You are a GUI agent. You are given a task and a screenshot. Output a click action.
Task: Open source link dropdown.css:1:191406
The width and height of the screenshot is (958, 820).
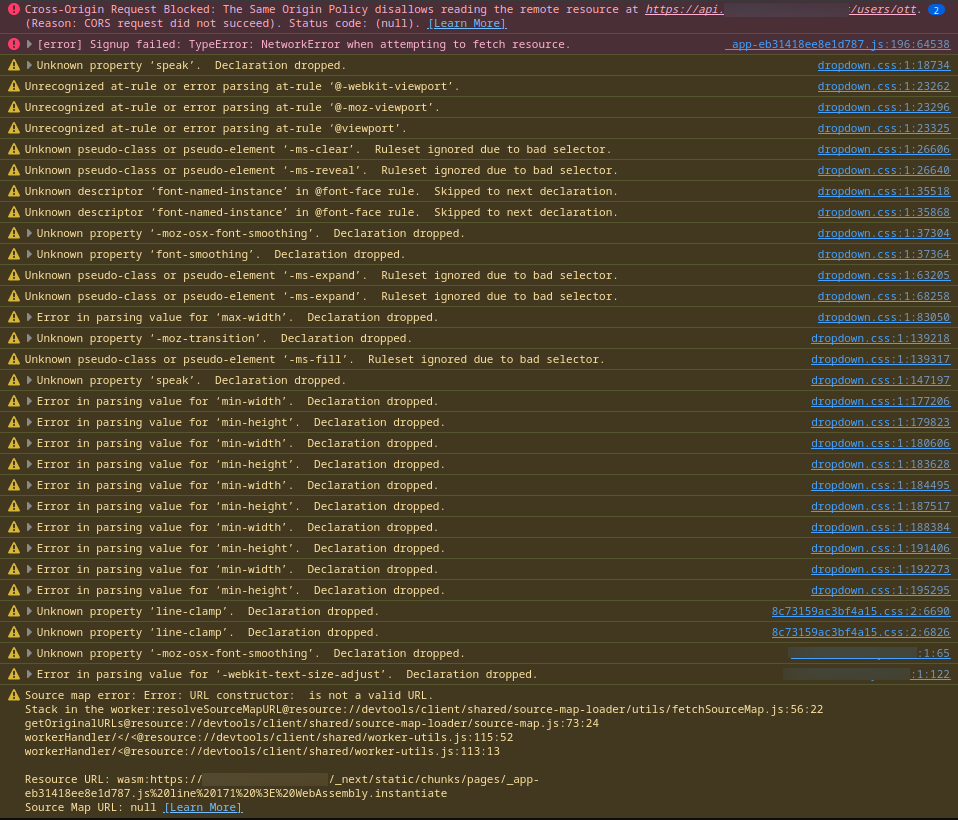pyautogui.click(x=880, y=549)
